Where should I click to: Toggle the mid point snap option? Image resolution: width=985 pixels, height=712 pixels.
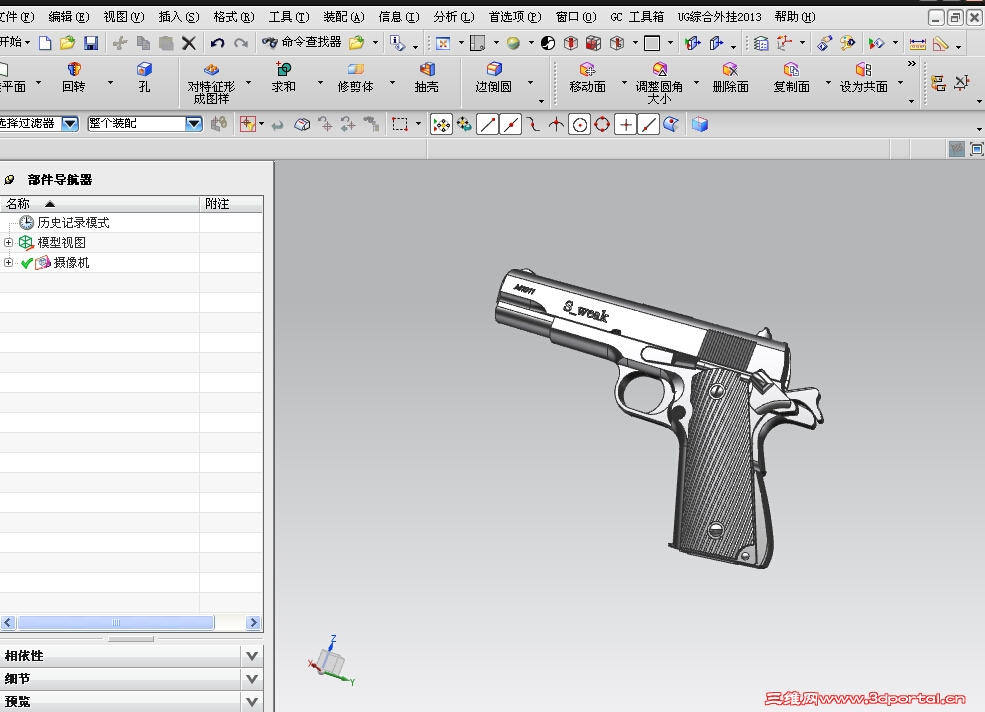tap(511, 124)
